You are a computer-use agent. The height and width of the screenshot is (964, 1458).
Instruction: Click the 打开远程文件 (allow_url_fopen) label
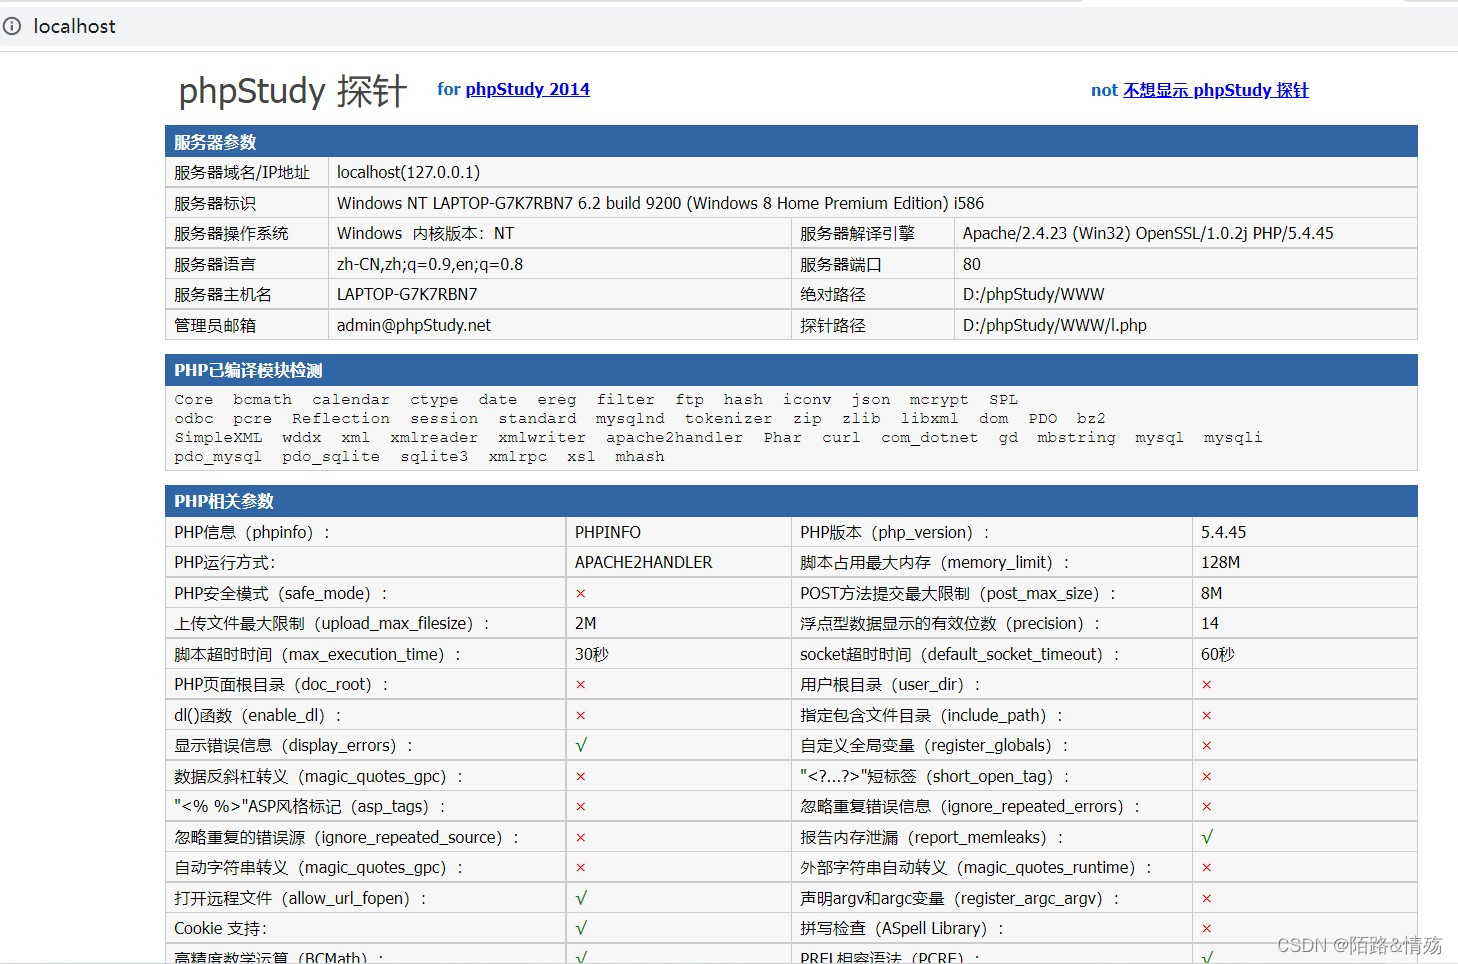[301, 898]
